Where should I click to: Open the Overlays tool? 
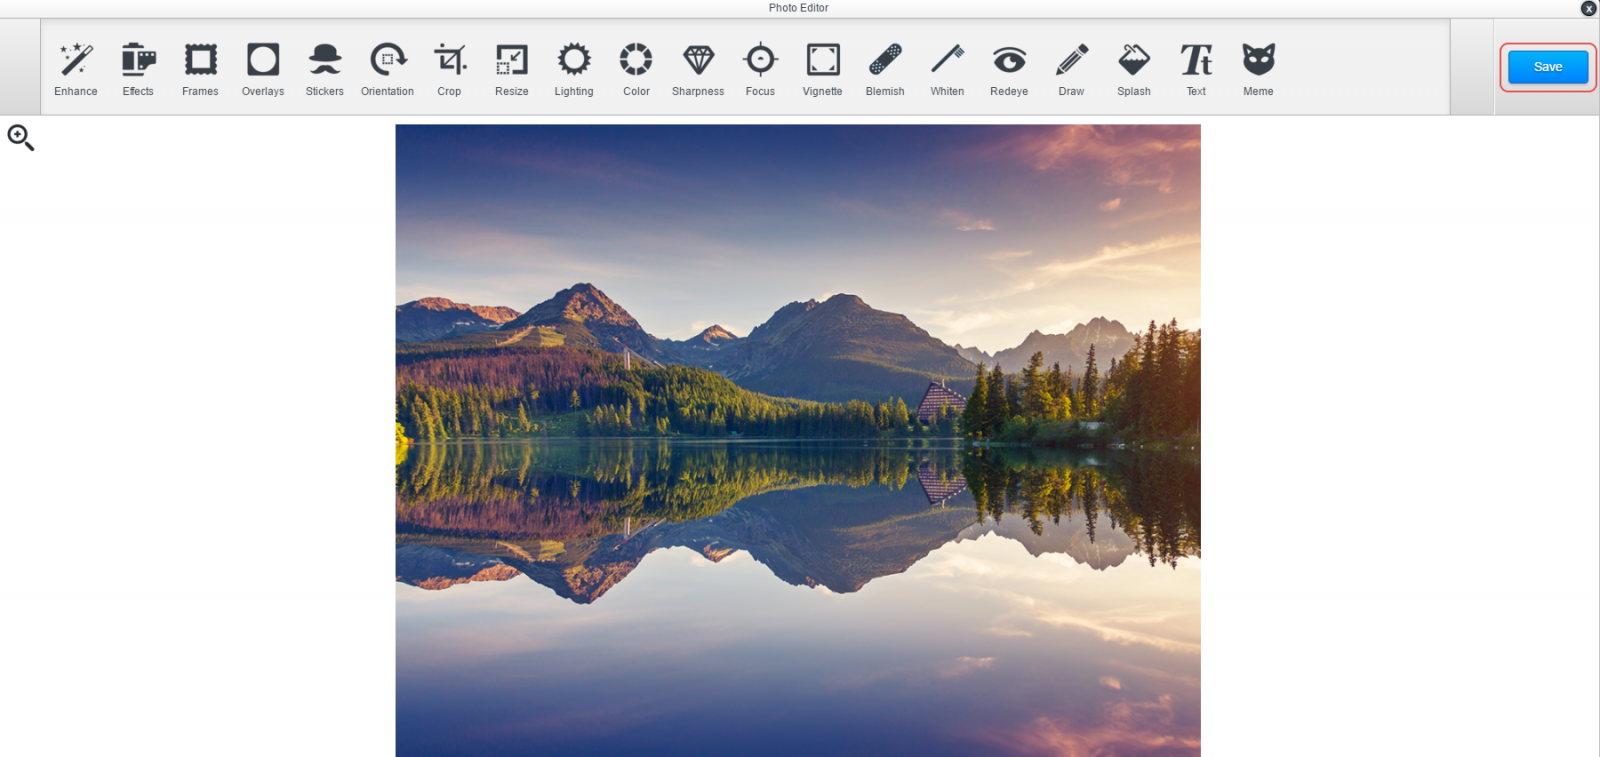pos(263,68)
